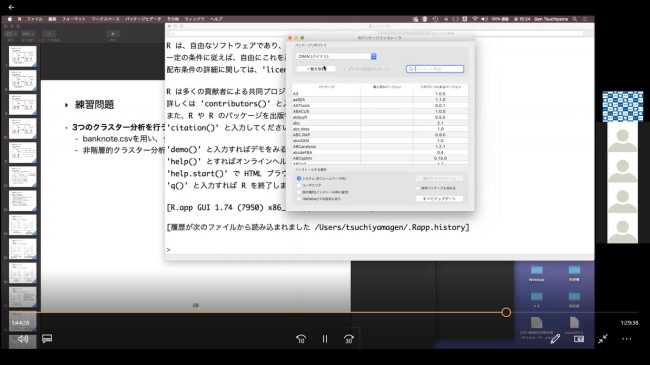
Task: Open the captions speech-bubble icon
Action: pos(47,339)
